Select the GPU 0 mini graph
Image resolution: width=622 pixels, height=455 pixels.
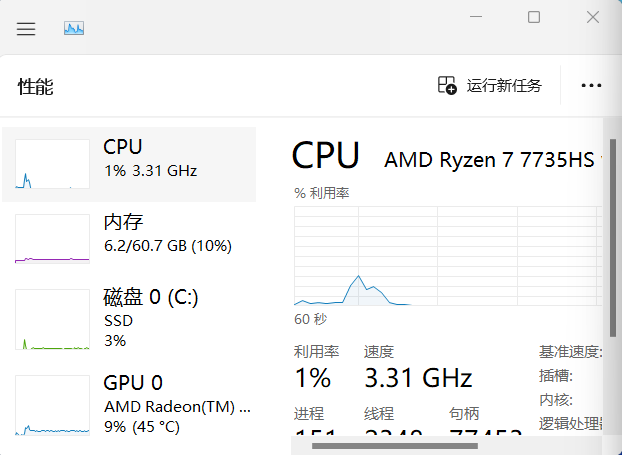tap(52, 405)
